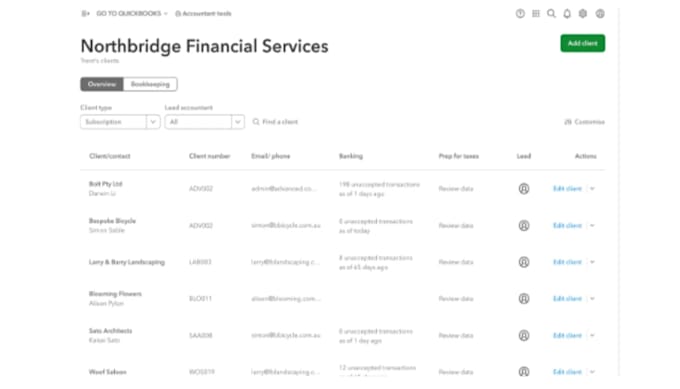Click the Find a client search field

[276, 122]
